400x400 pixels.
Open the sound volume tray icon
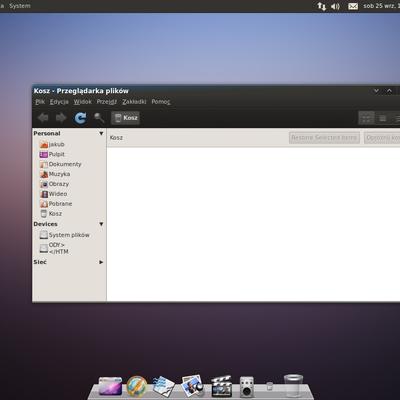click(335, 6)
